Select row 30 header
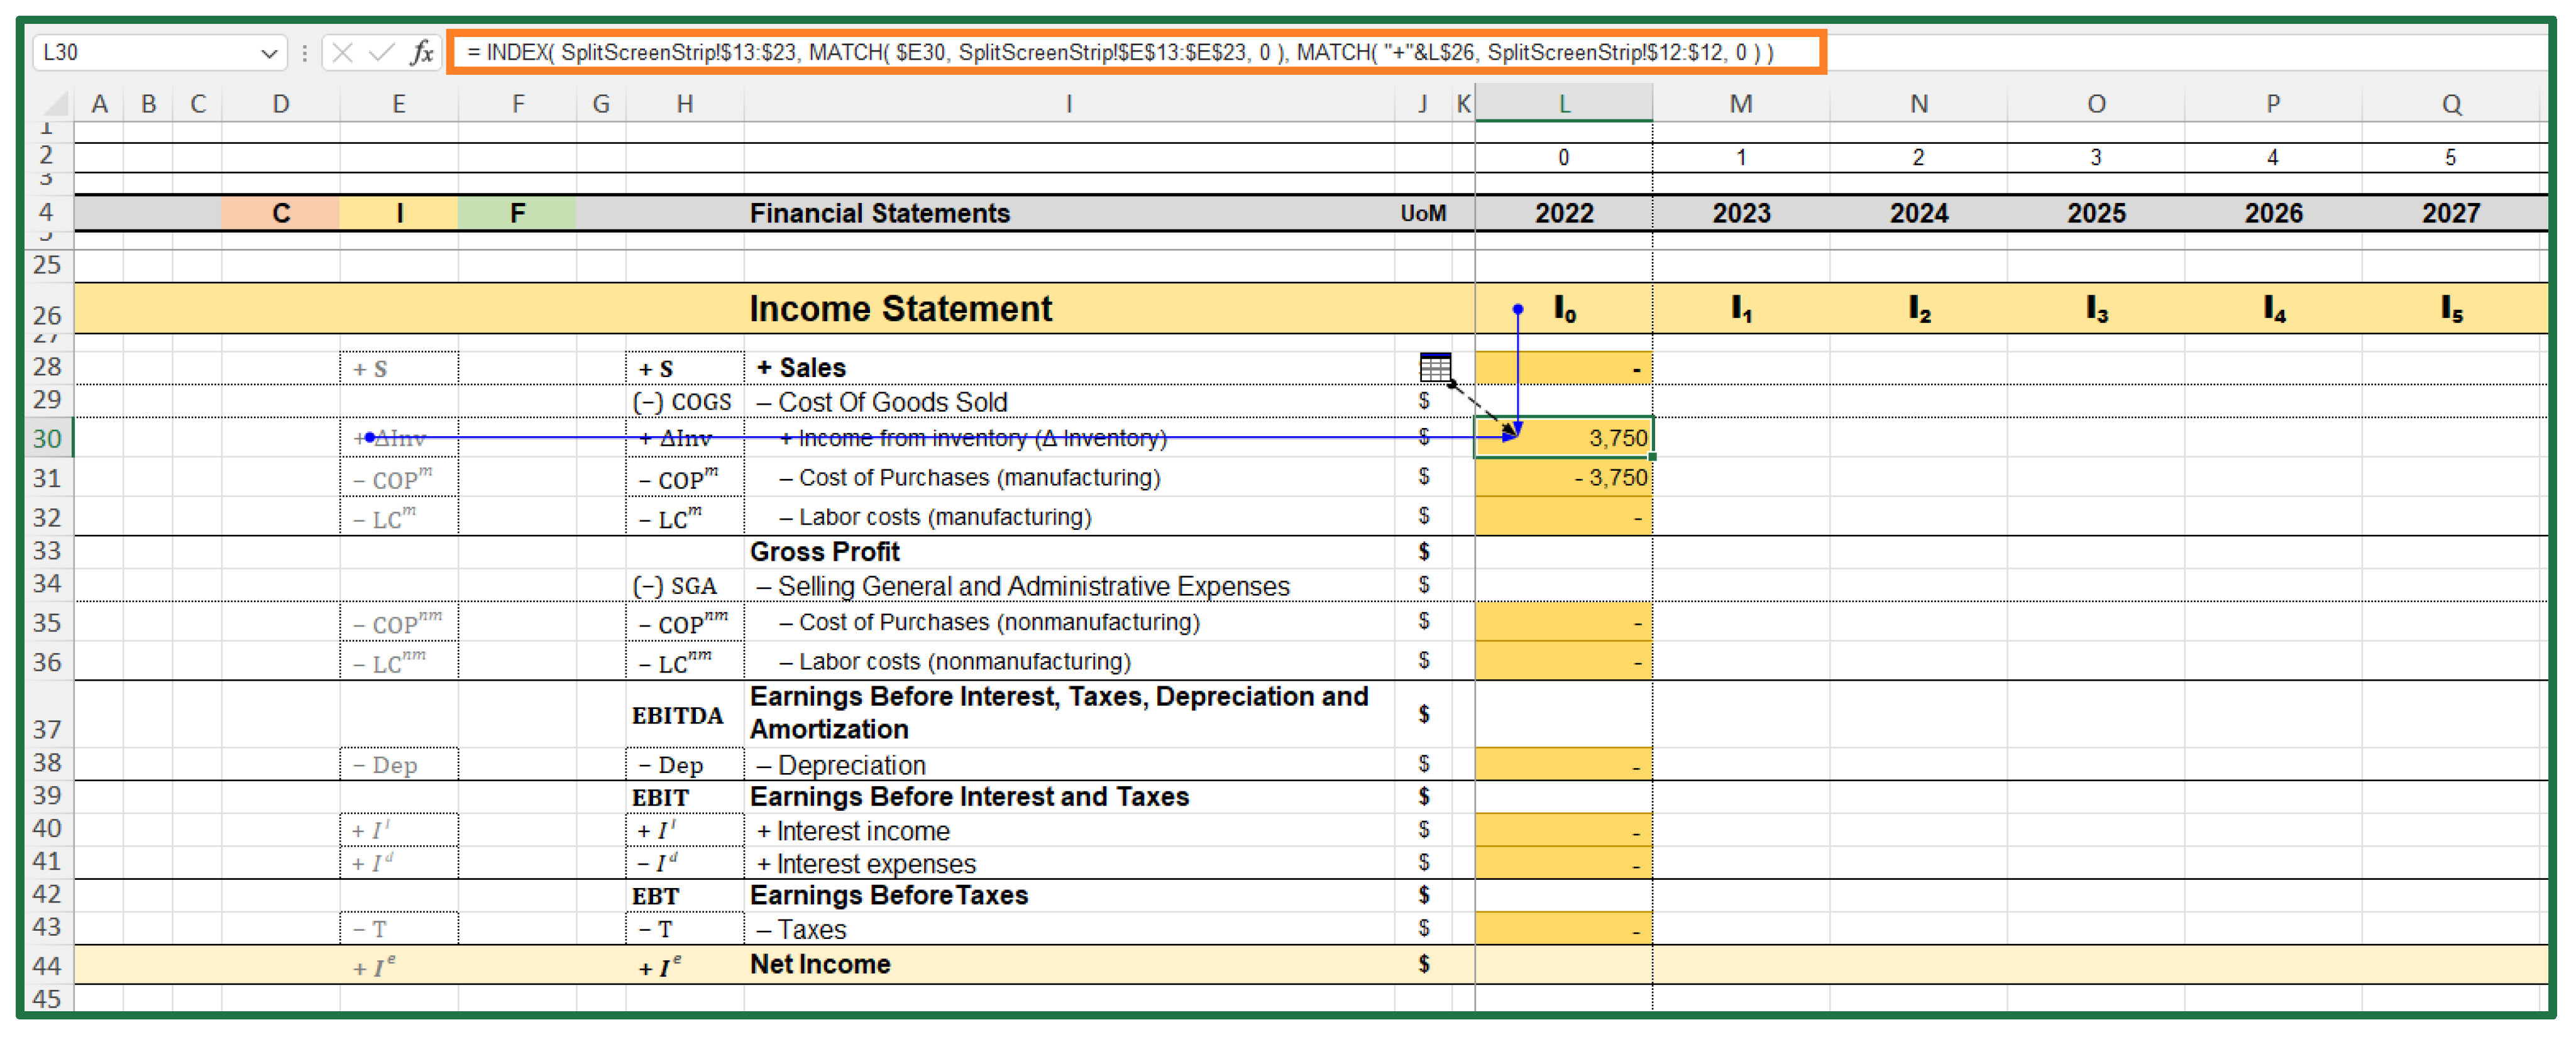Viewport: 2576px width, 1037px height. pos(47,438)
